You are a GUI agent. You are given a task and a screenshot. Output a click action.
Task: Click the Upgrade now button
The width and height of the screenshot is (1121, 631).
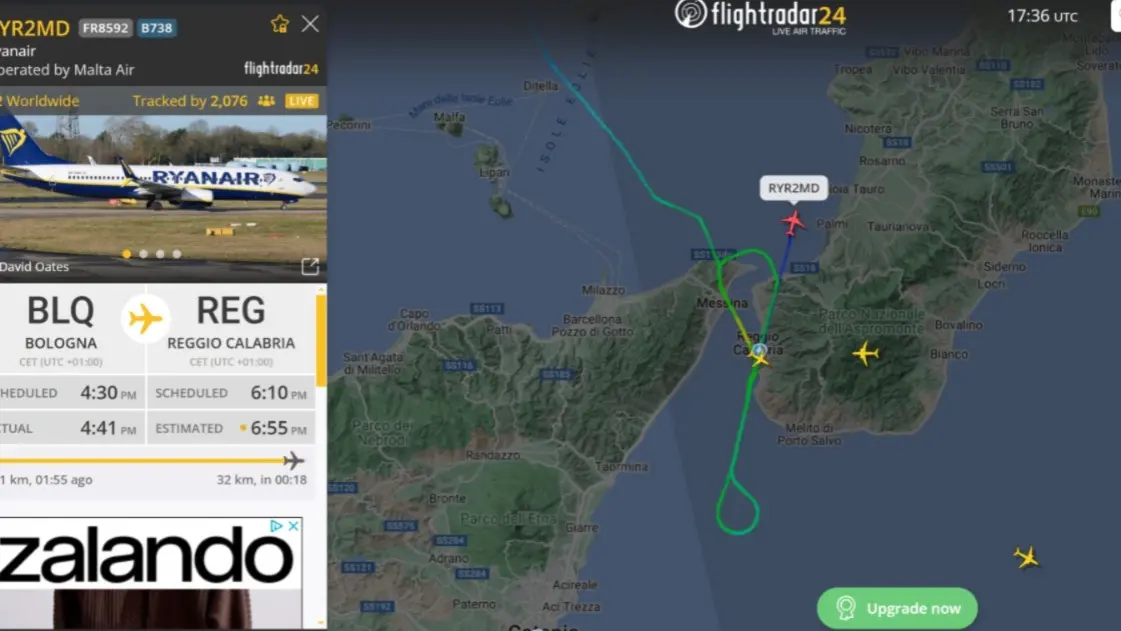click(897, 608)
